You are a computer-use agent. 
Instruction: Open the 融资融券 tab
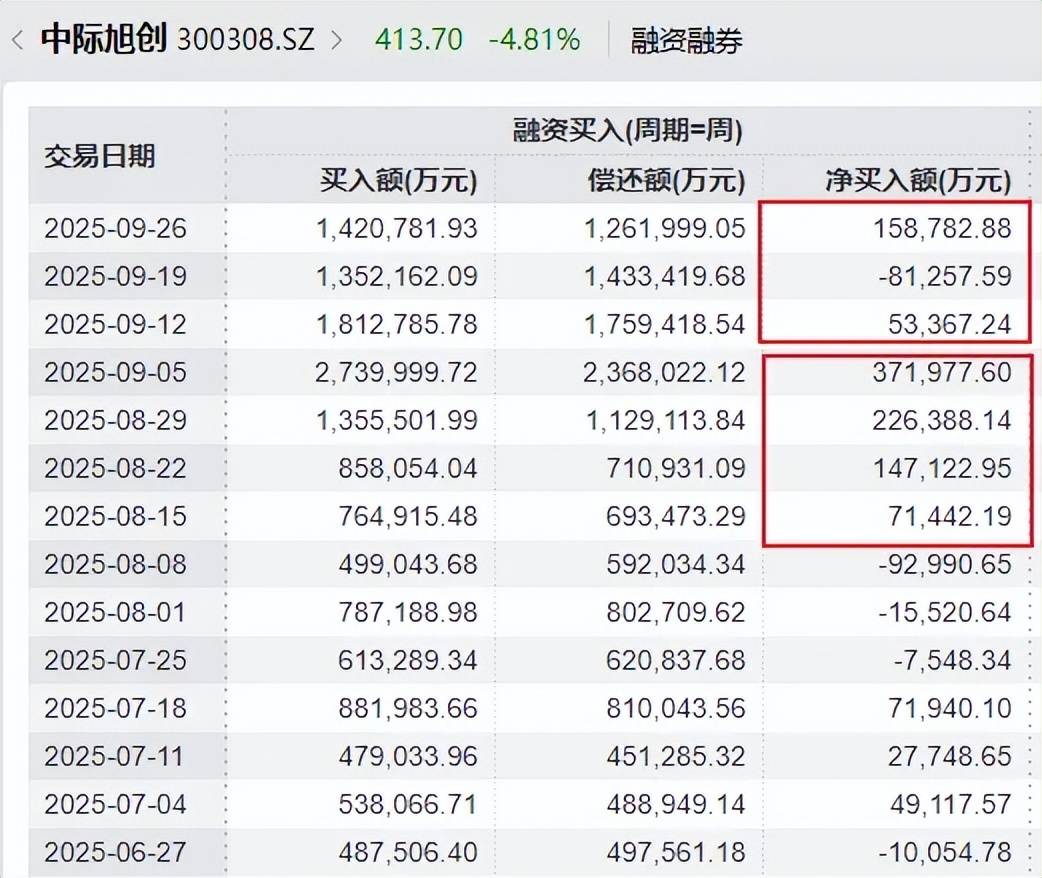(x=686, y=41)
